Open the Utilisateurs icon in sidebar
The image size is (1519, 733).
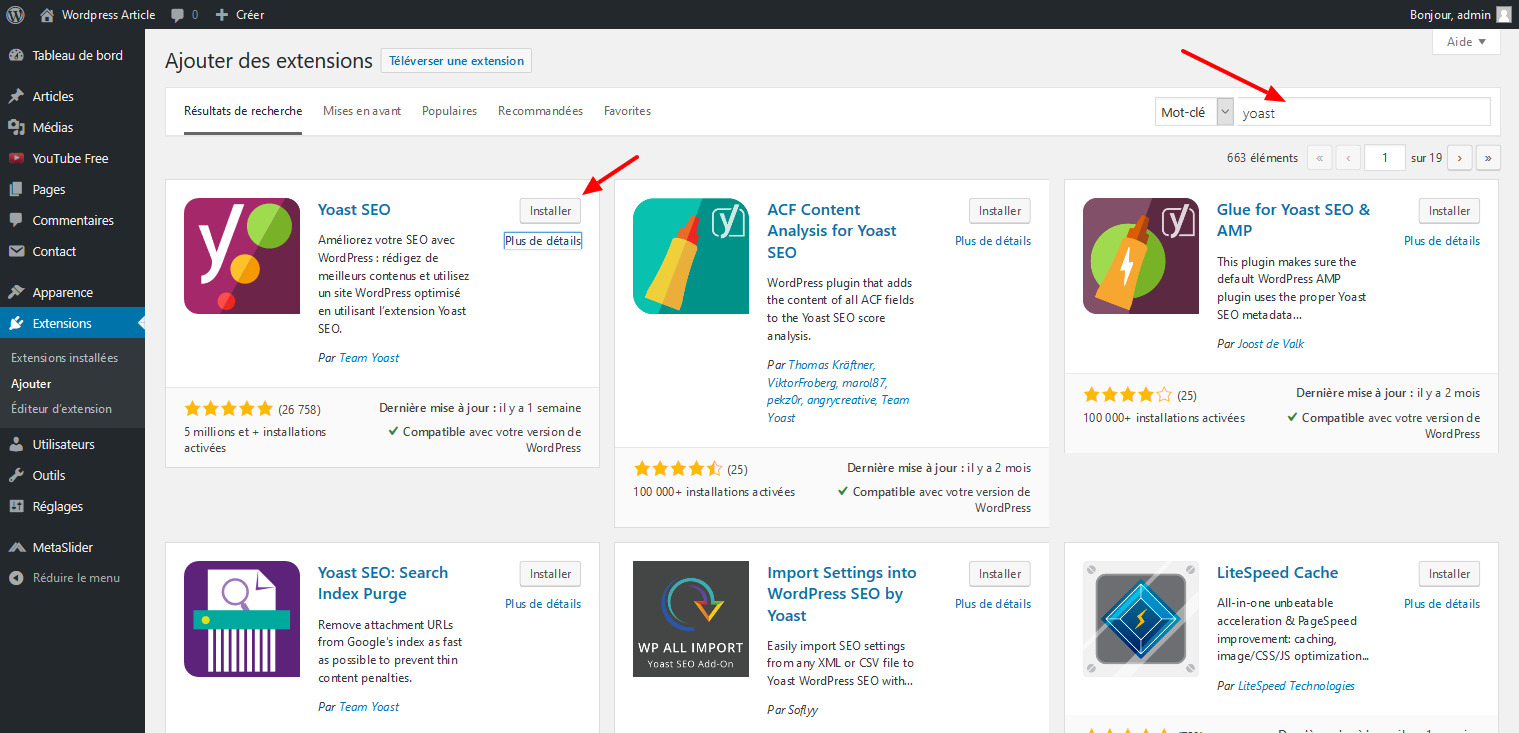pyautogui.click(x=16, y=444)
